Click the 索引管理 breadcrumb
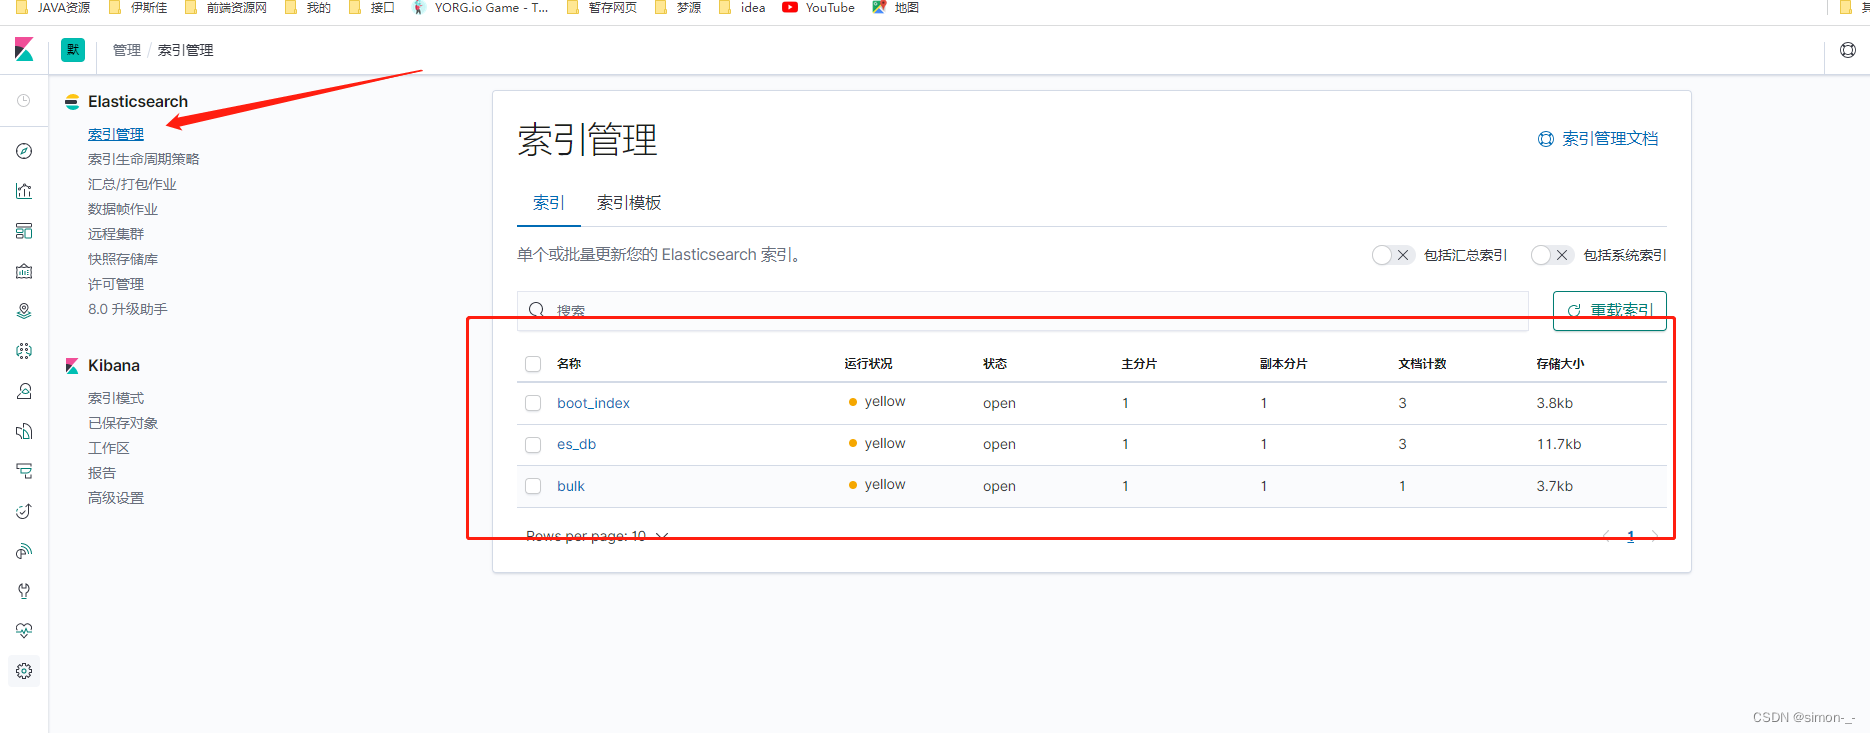The image size is (1870, 733). (x=185, y=50)
